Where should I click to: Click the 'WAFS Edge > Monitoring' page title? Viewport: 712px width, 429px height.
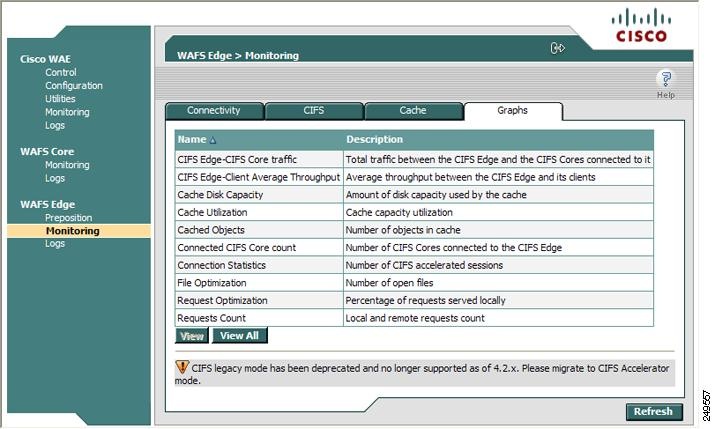click(238, 55)
